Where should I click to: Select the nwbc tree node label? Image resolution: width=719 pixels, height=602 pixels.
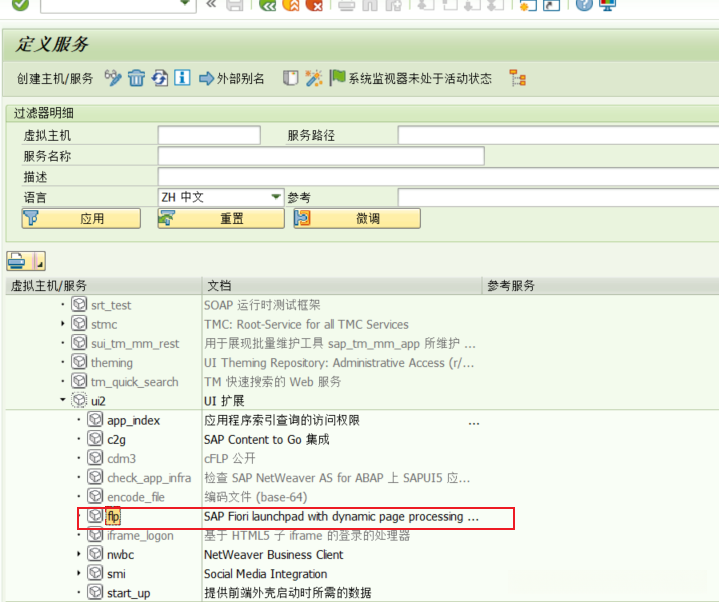point(121,555)
